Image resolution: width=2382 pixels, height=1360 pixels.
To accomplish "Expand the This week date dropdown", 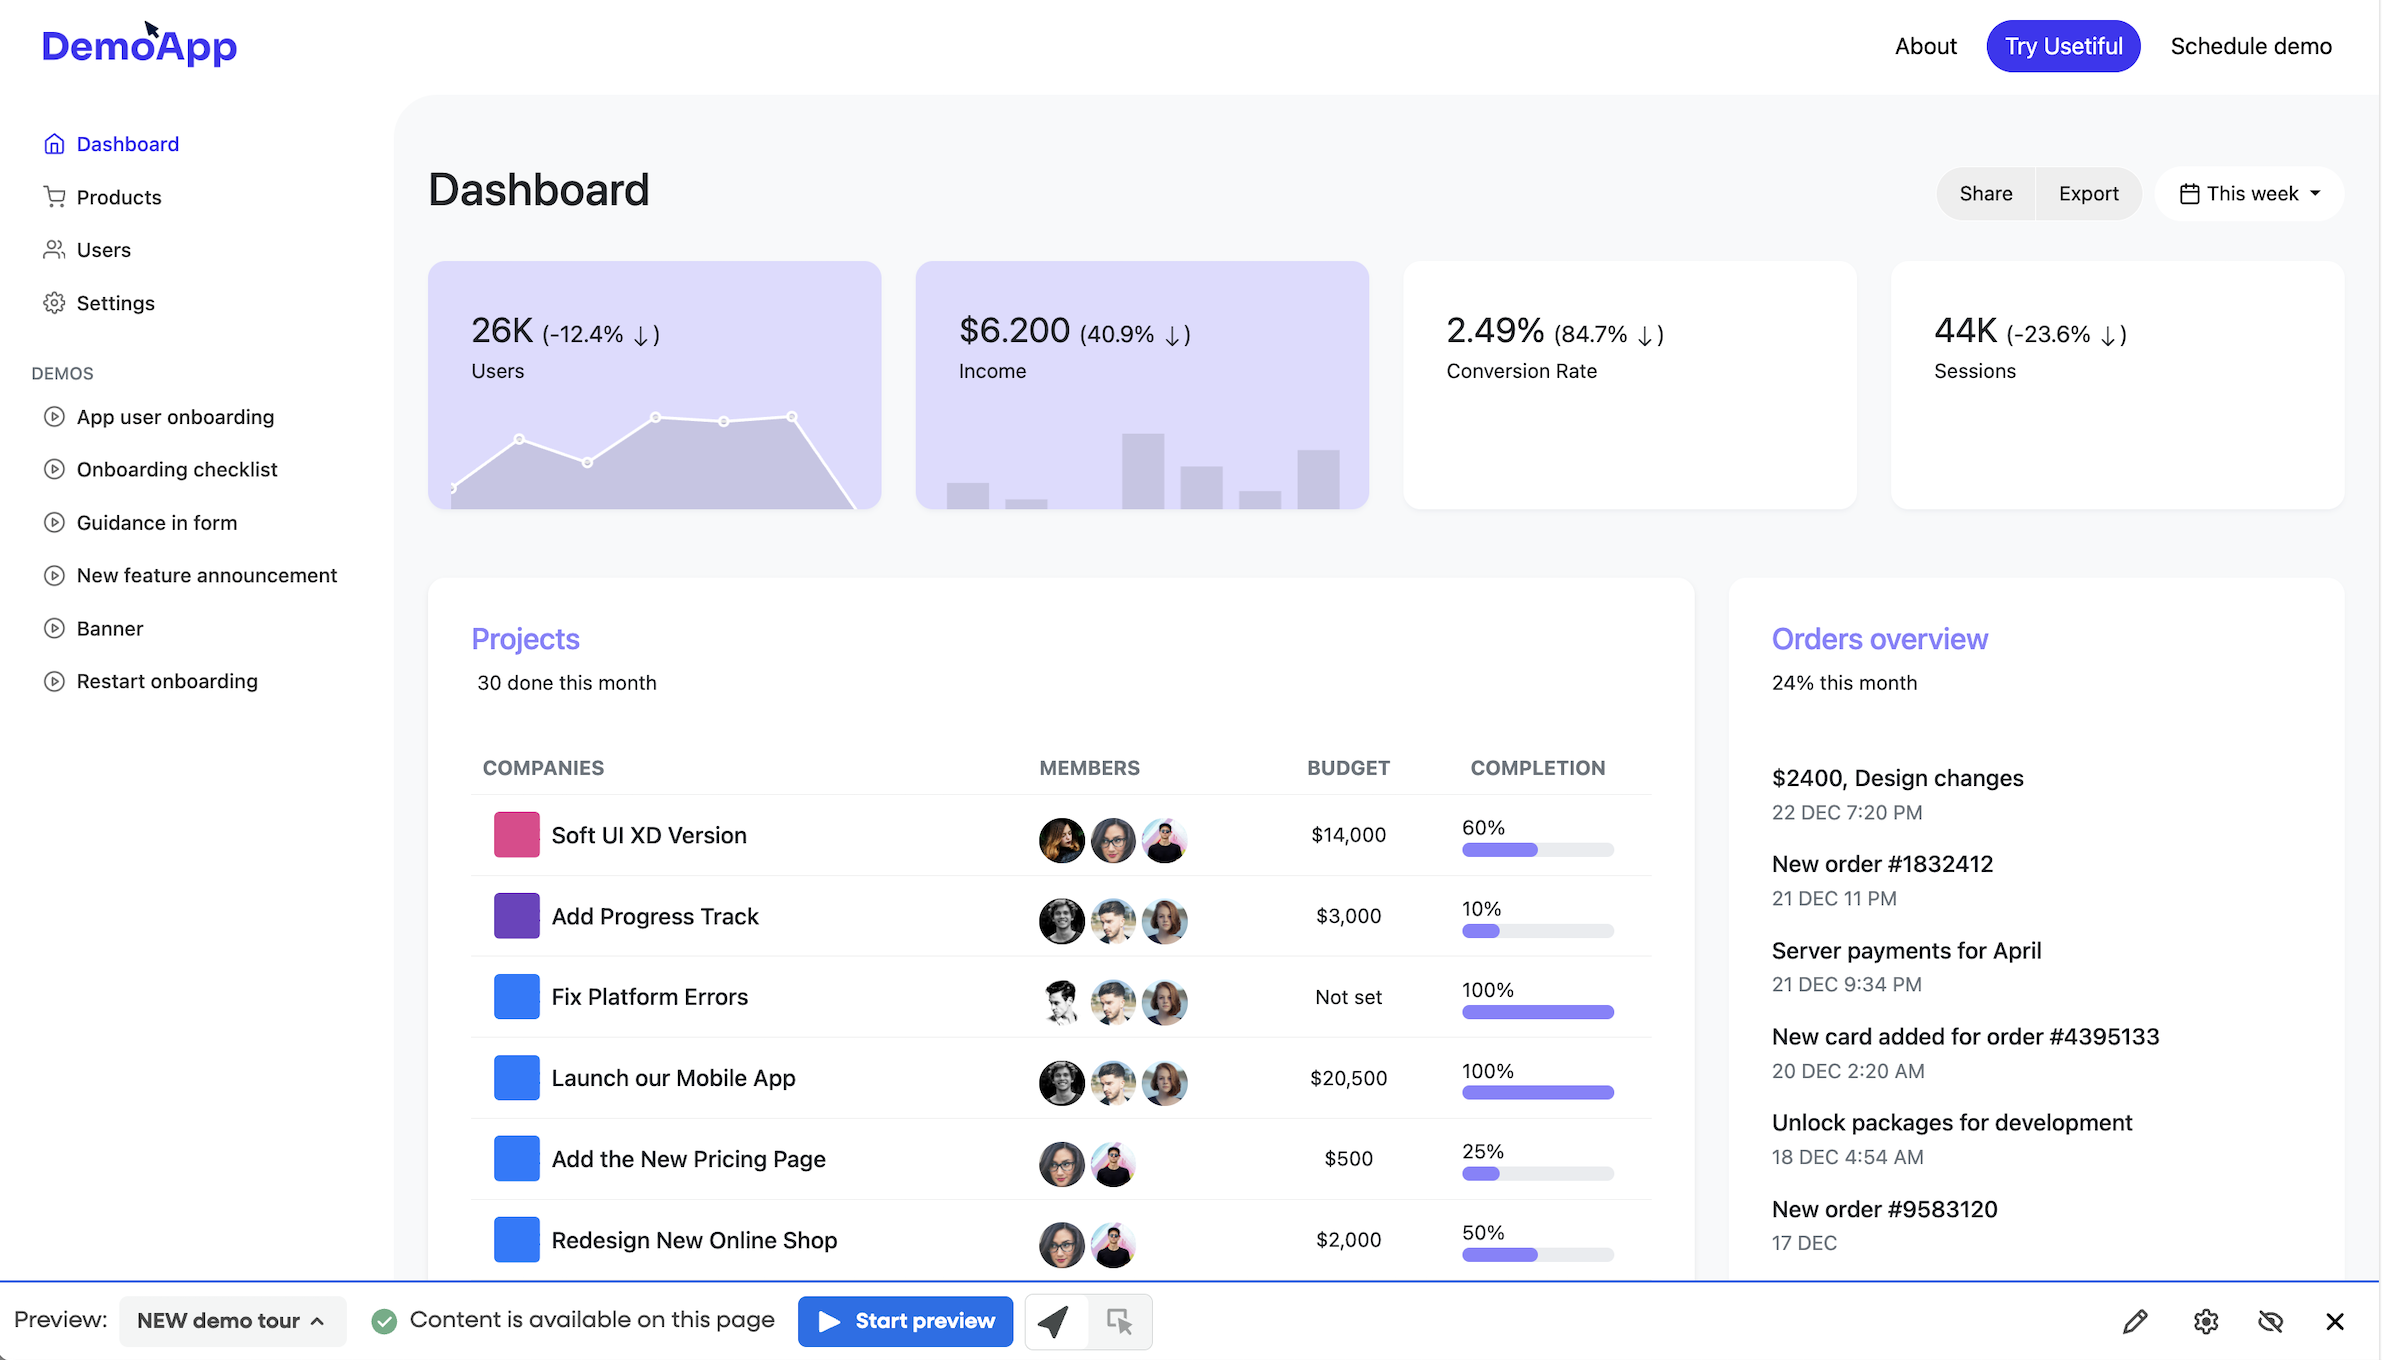I will click(x=2251, y=194).
